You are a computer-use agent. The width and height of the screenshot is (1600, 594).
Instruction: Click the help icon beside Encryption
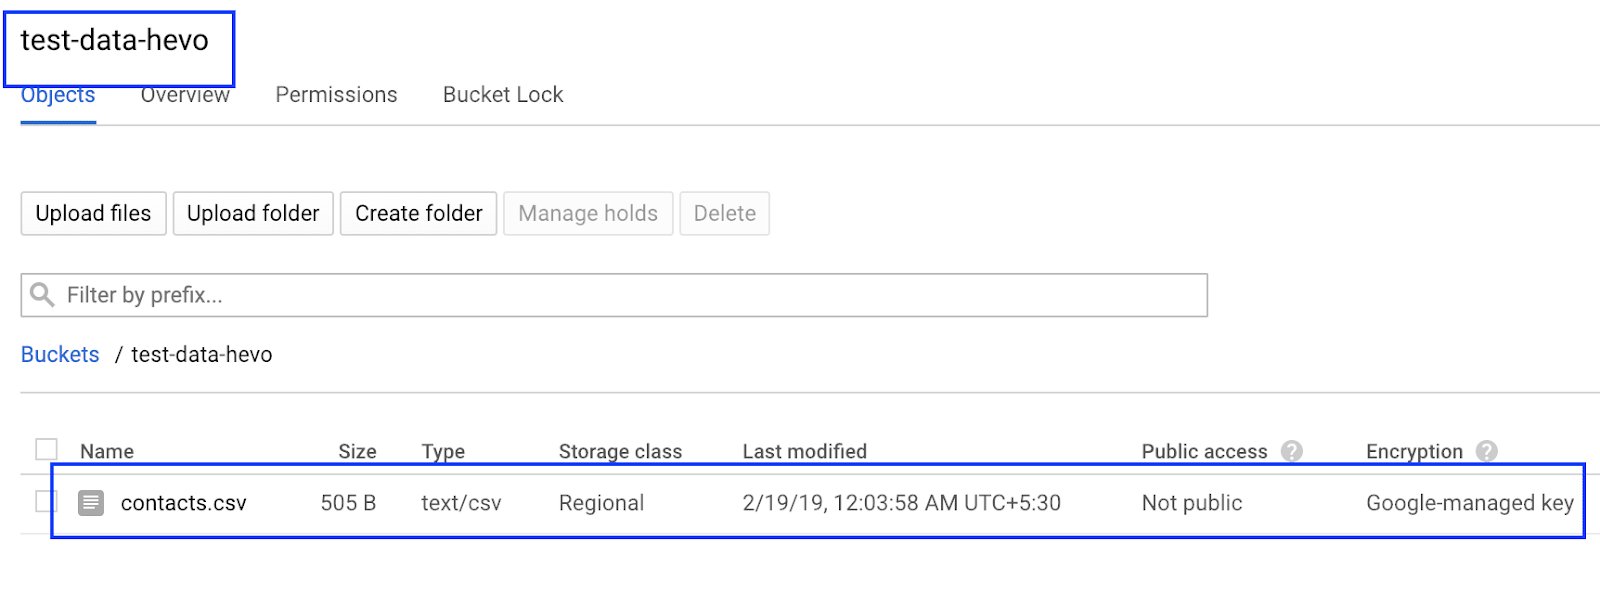1487,451
